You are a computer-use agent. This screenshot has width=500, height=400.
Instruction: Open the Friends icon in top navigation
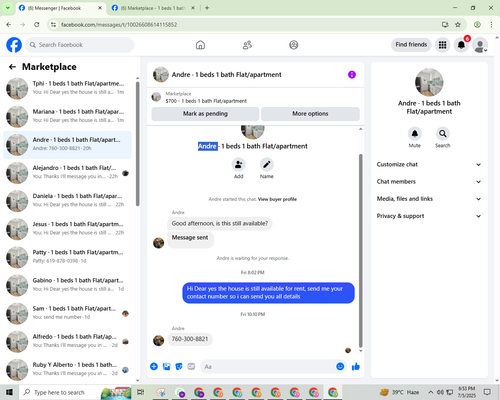tap(247, 45)
